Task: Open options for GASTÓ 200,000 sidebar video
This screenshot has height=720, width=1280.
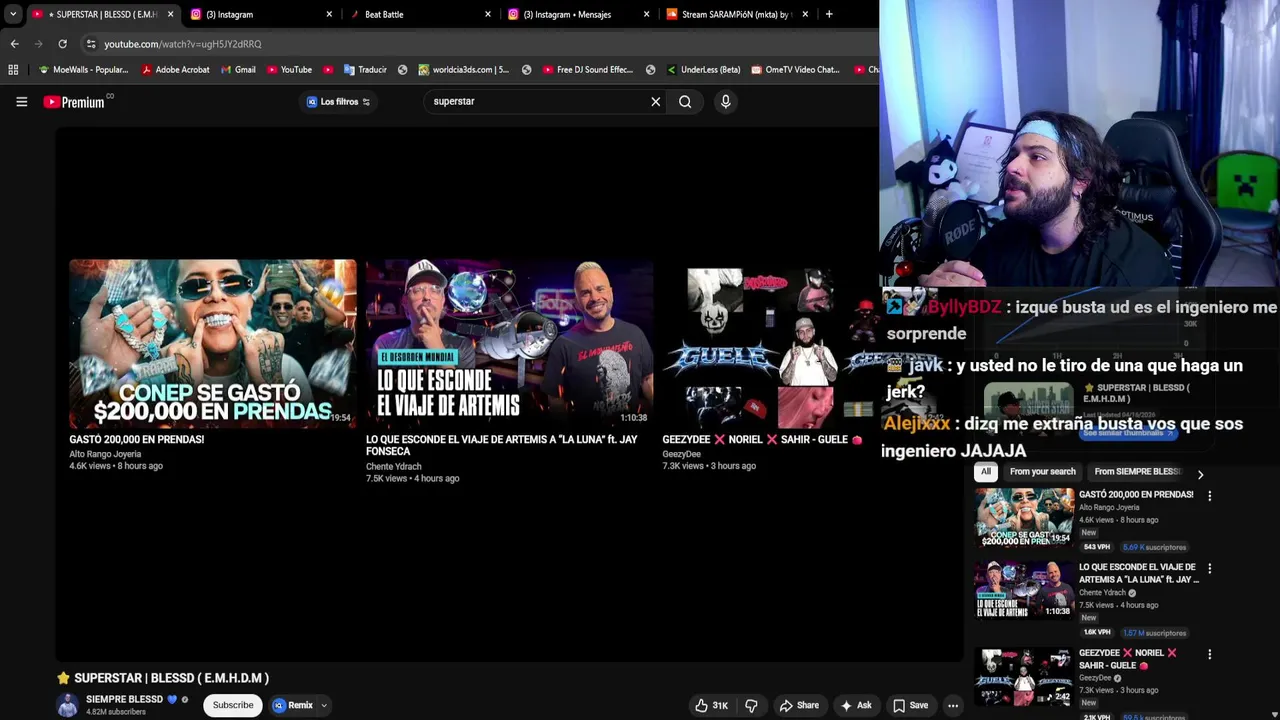Action: [1209, 496]
